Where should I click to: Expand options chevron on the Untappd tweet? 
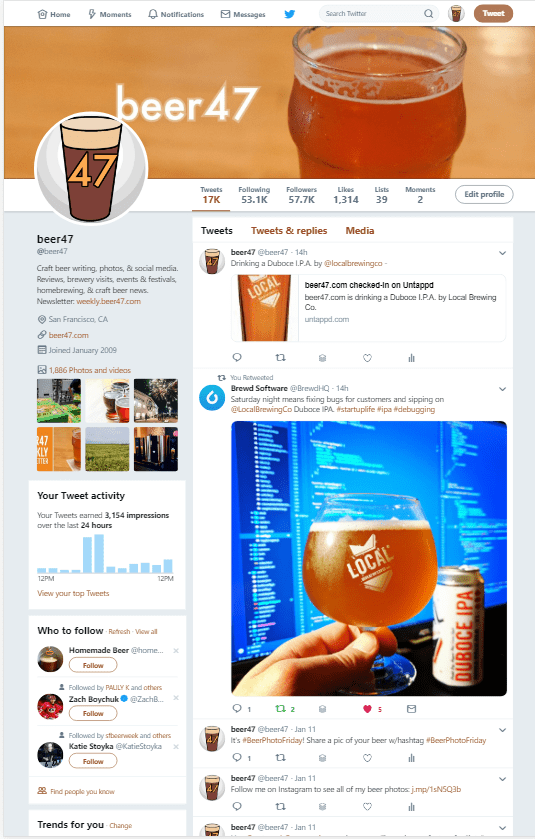[x=502, y=253]
